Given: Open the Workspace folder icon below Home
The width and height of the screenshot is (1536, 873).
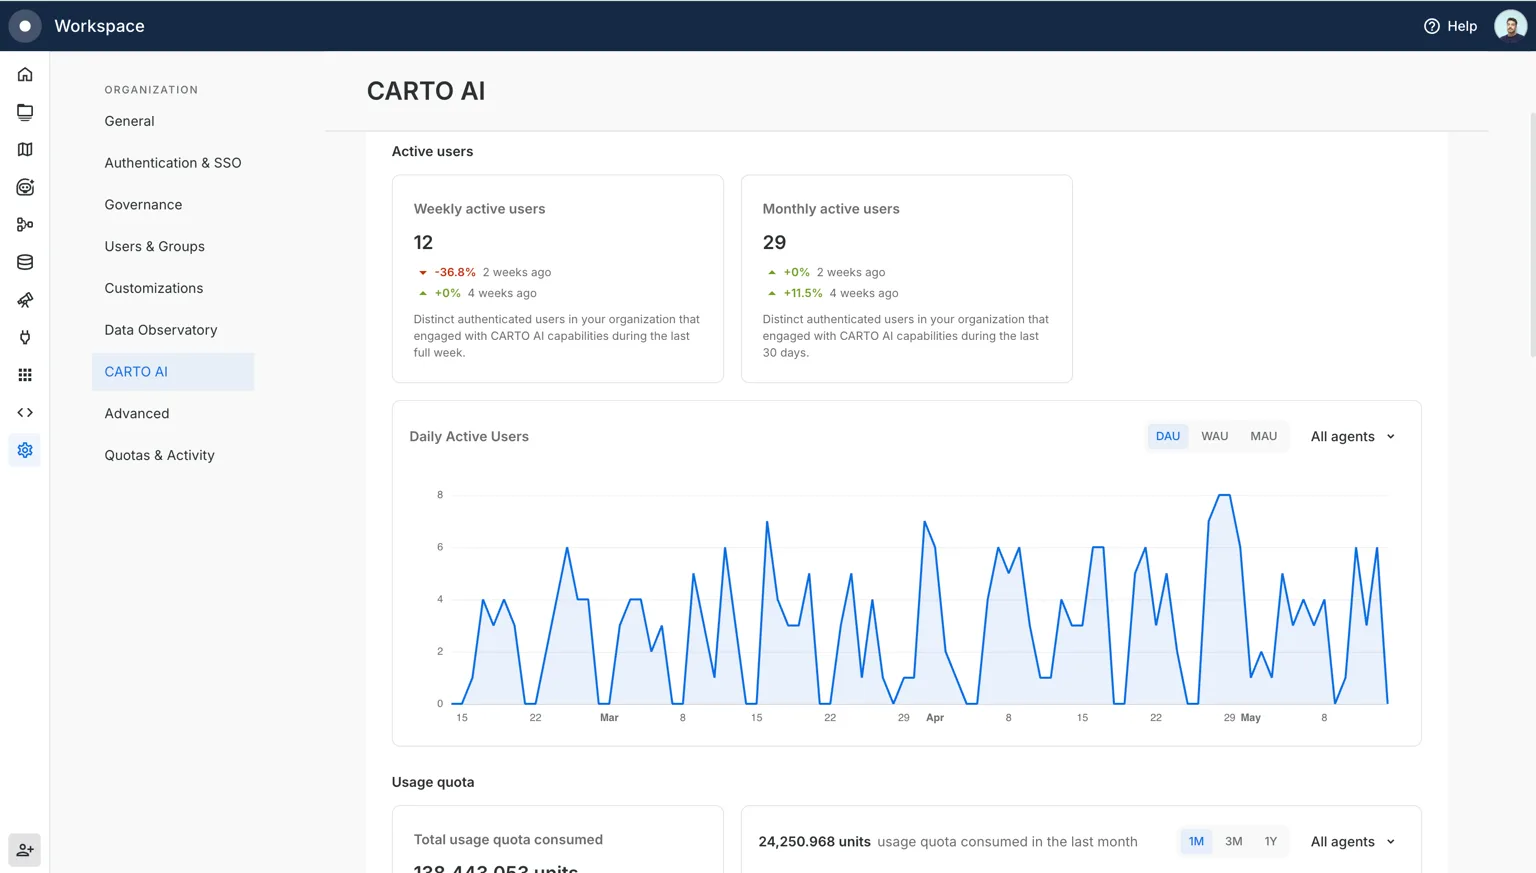Looking at the screenshot, I should pyautogui.click(x=25, y=112).
